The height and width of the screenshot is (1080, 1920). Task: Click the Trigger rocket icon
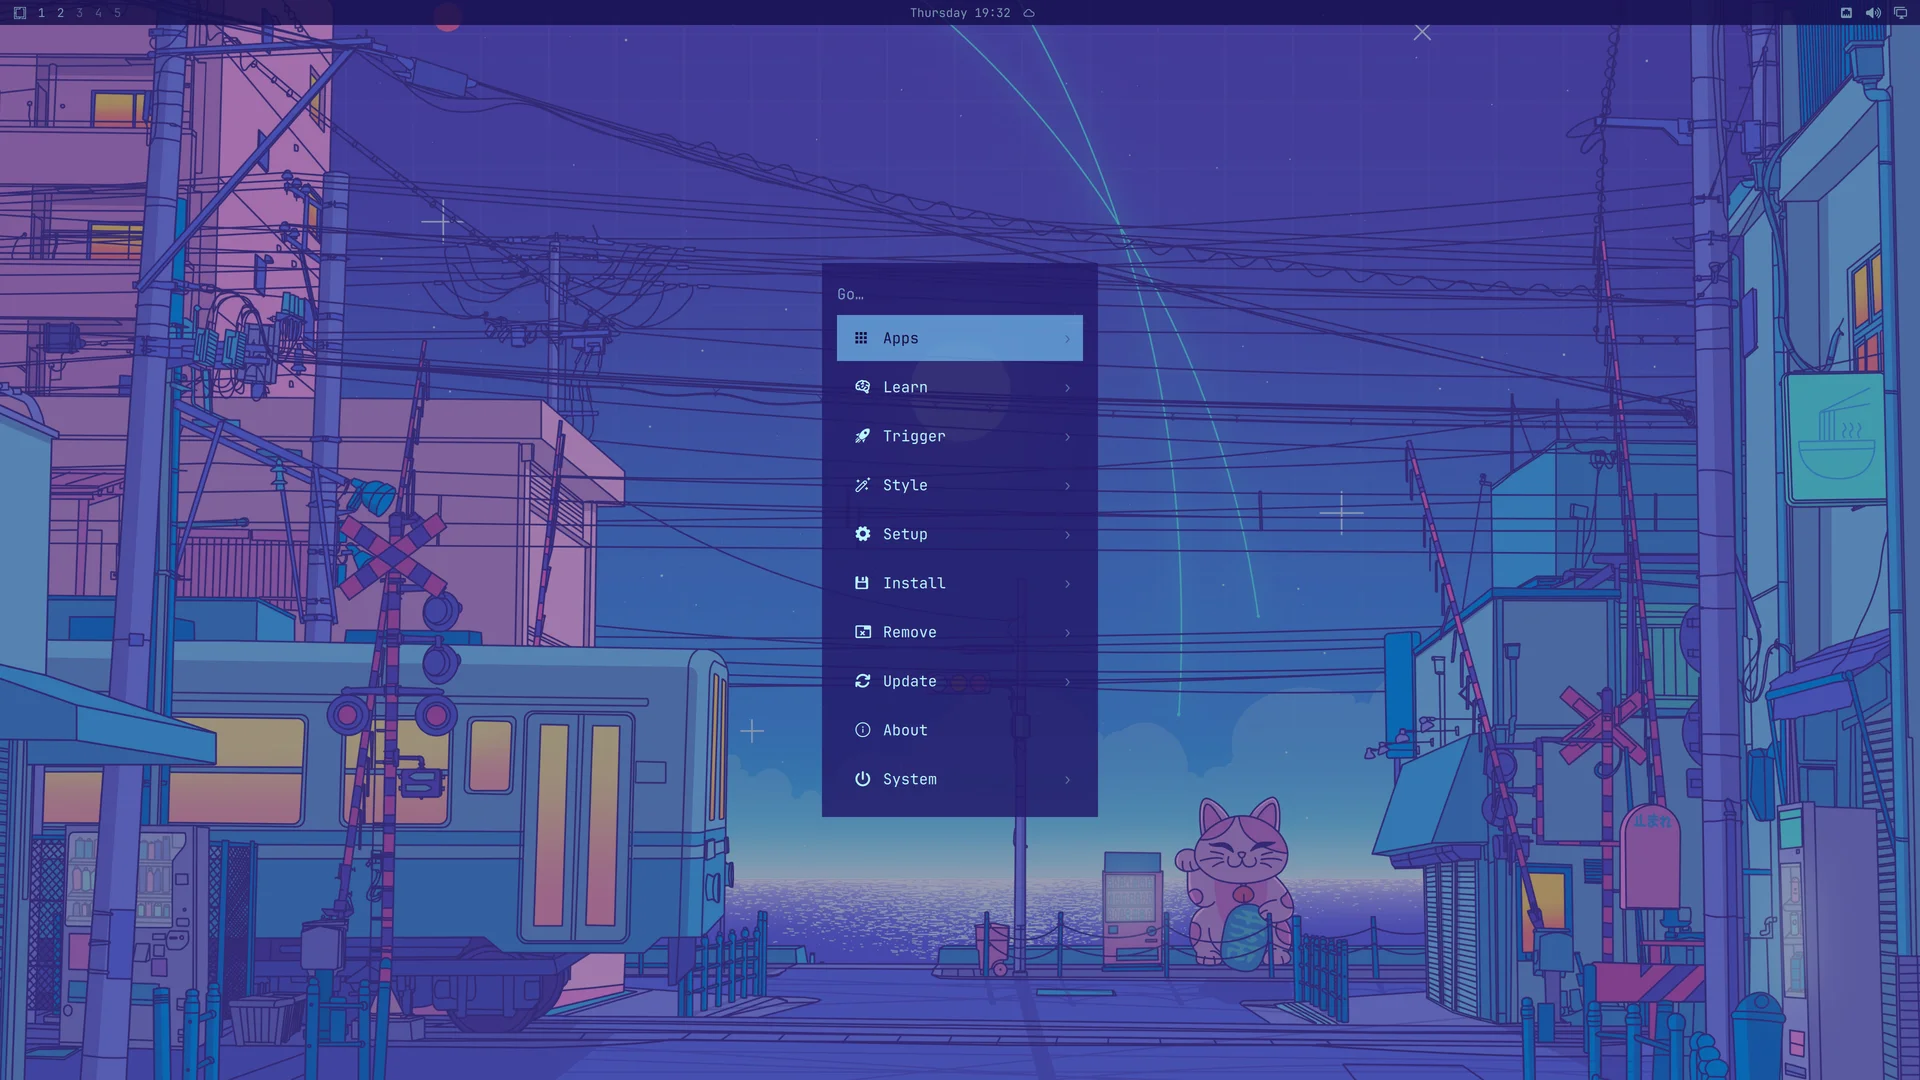(x=862, y=436)
